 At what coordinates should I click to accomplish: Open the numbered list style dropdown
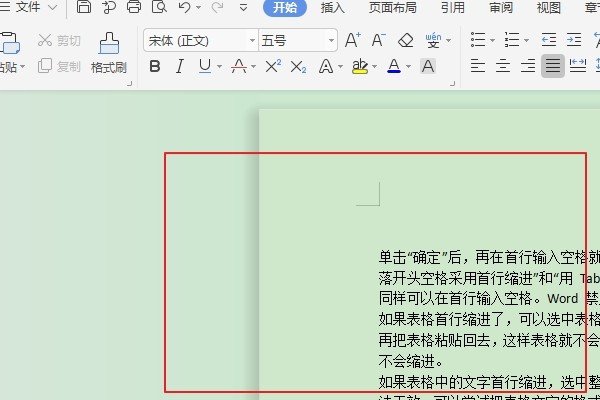pos(526,40)
